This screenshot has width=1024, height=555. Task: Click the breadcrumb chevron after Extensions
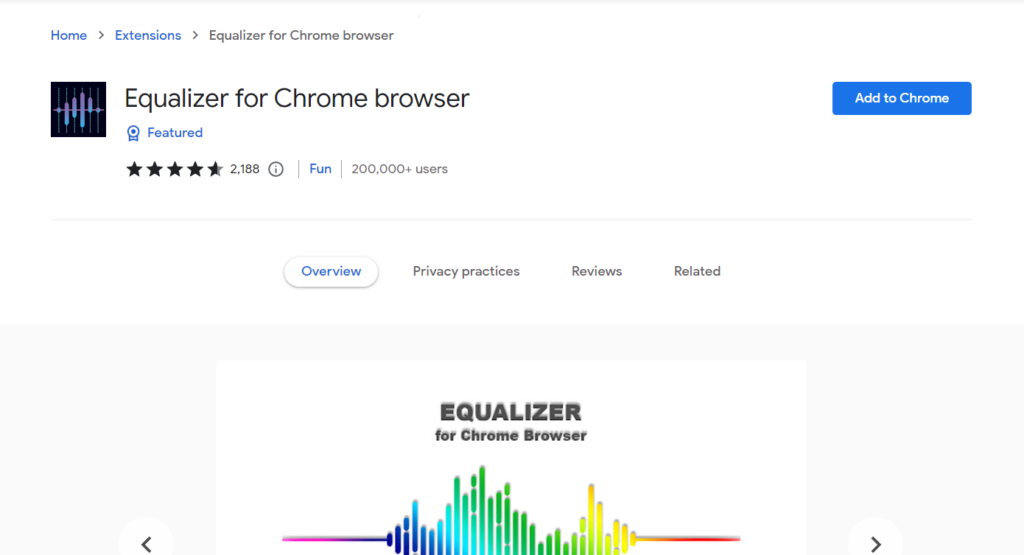pyautogui.click(x=195, y=36)
